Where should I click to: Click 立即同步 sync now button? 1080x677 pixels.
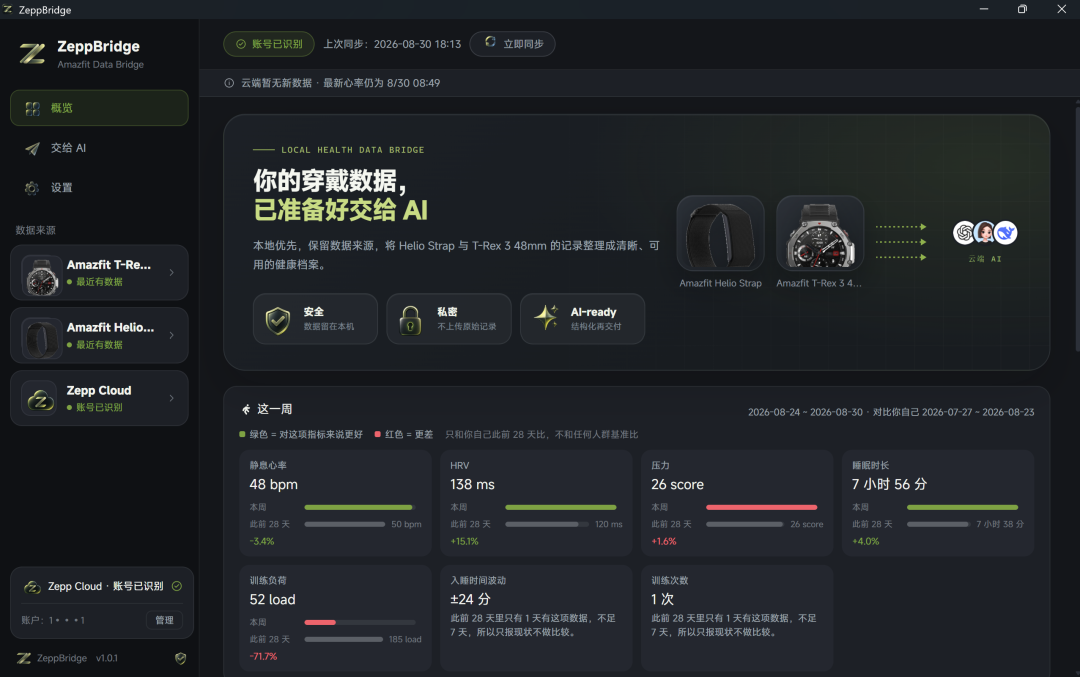tap(512, 44)
